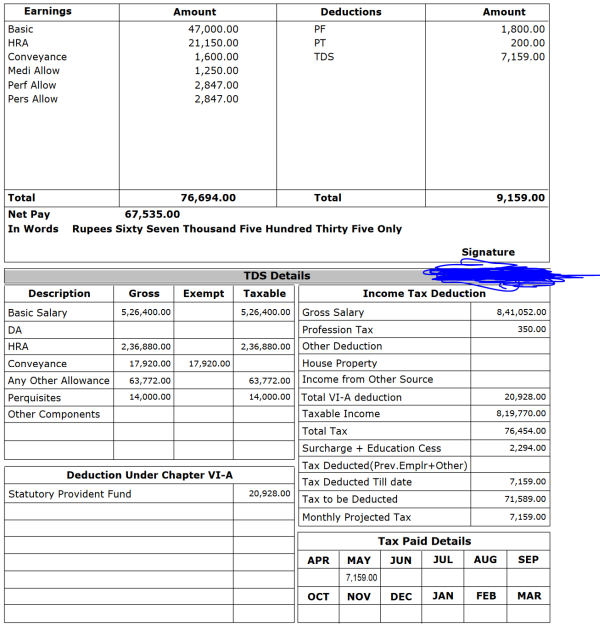Screen dimensions: 600x627
Task: Select the Gross Salary value 8,41,052.00
Action: click(x=521, y=313)
